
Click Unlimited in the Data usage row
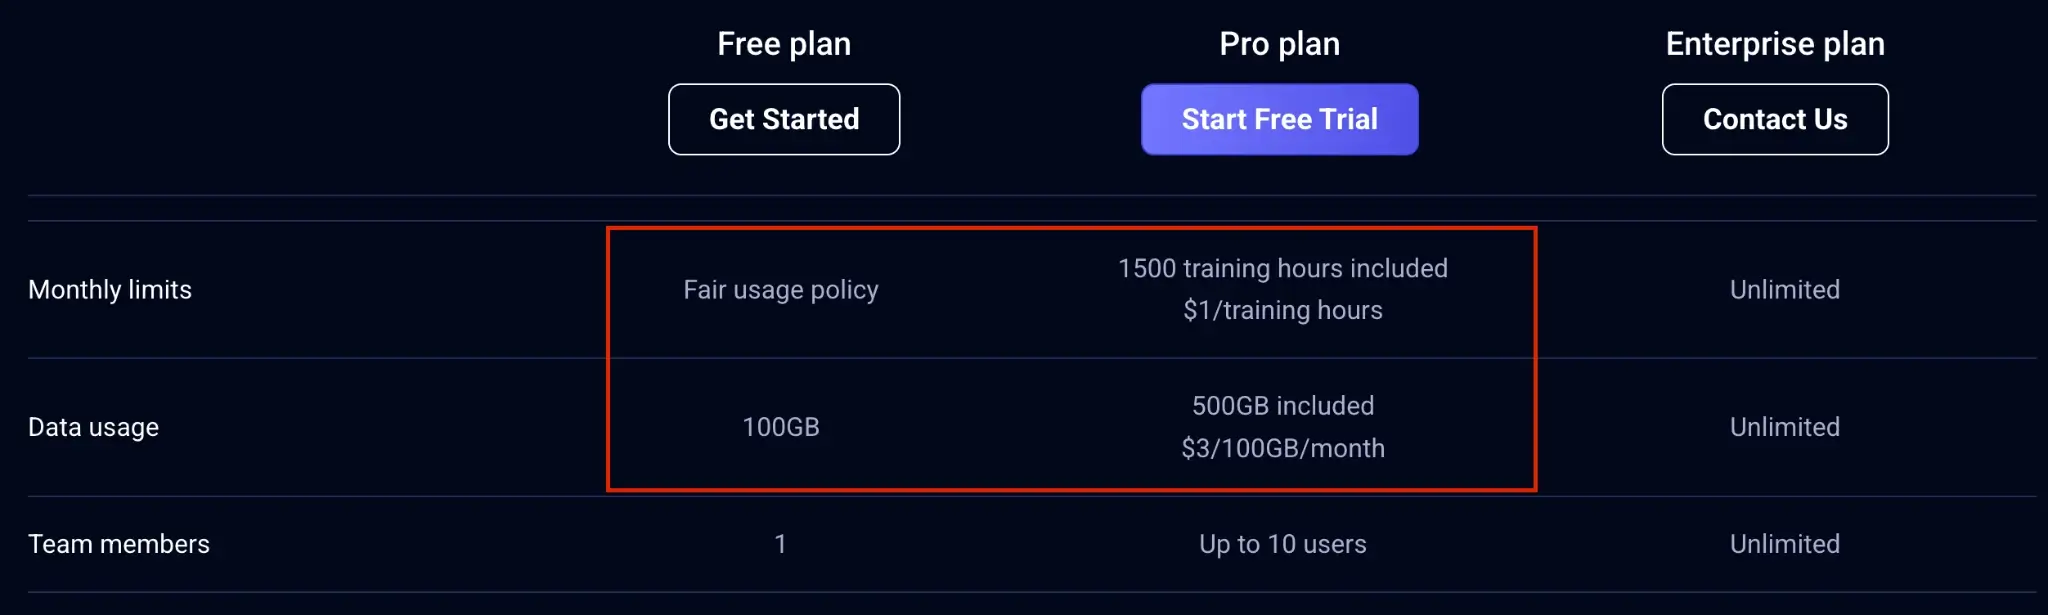point(1784,427)
